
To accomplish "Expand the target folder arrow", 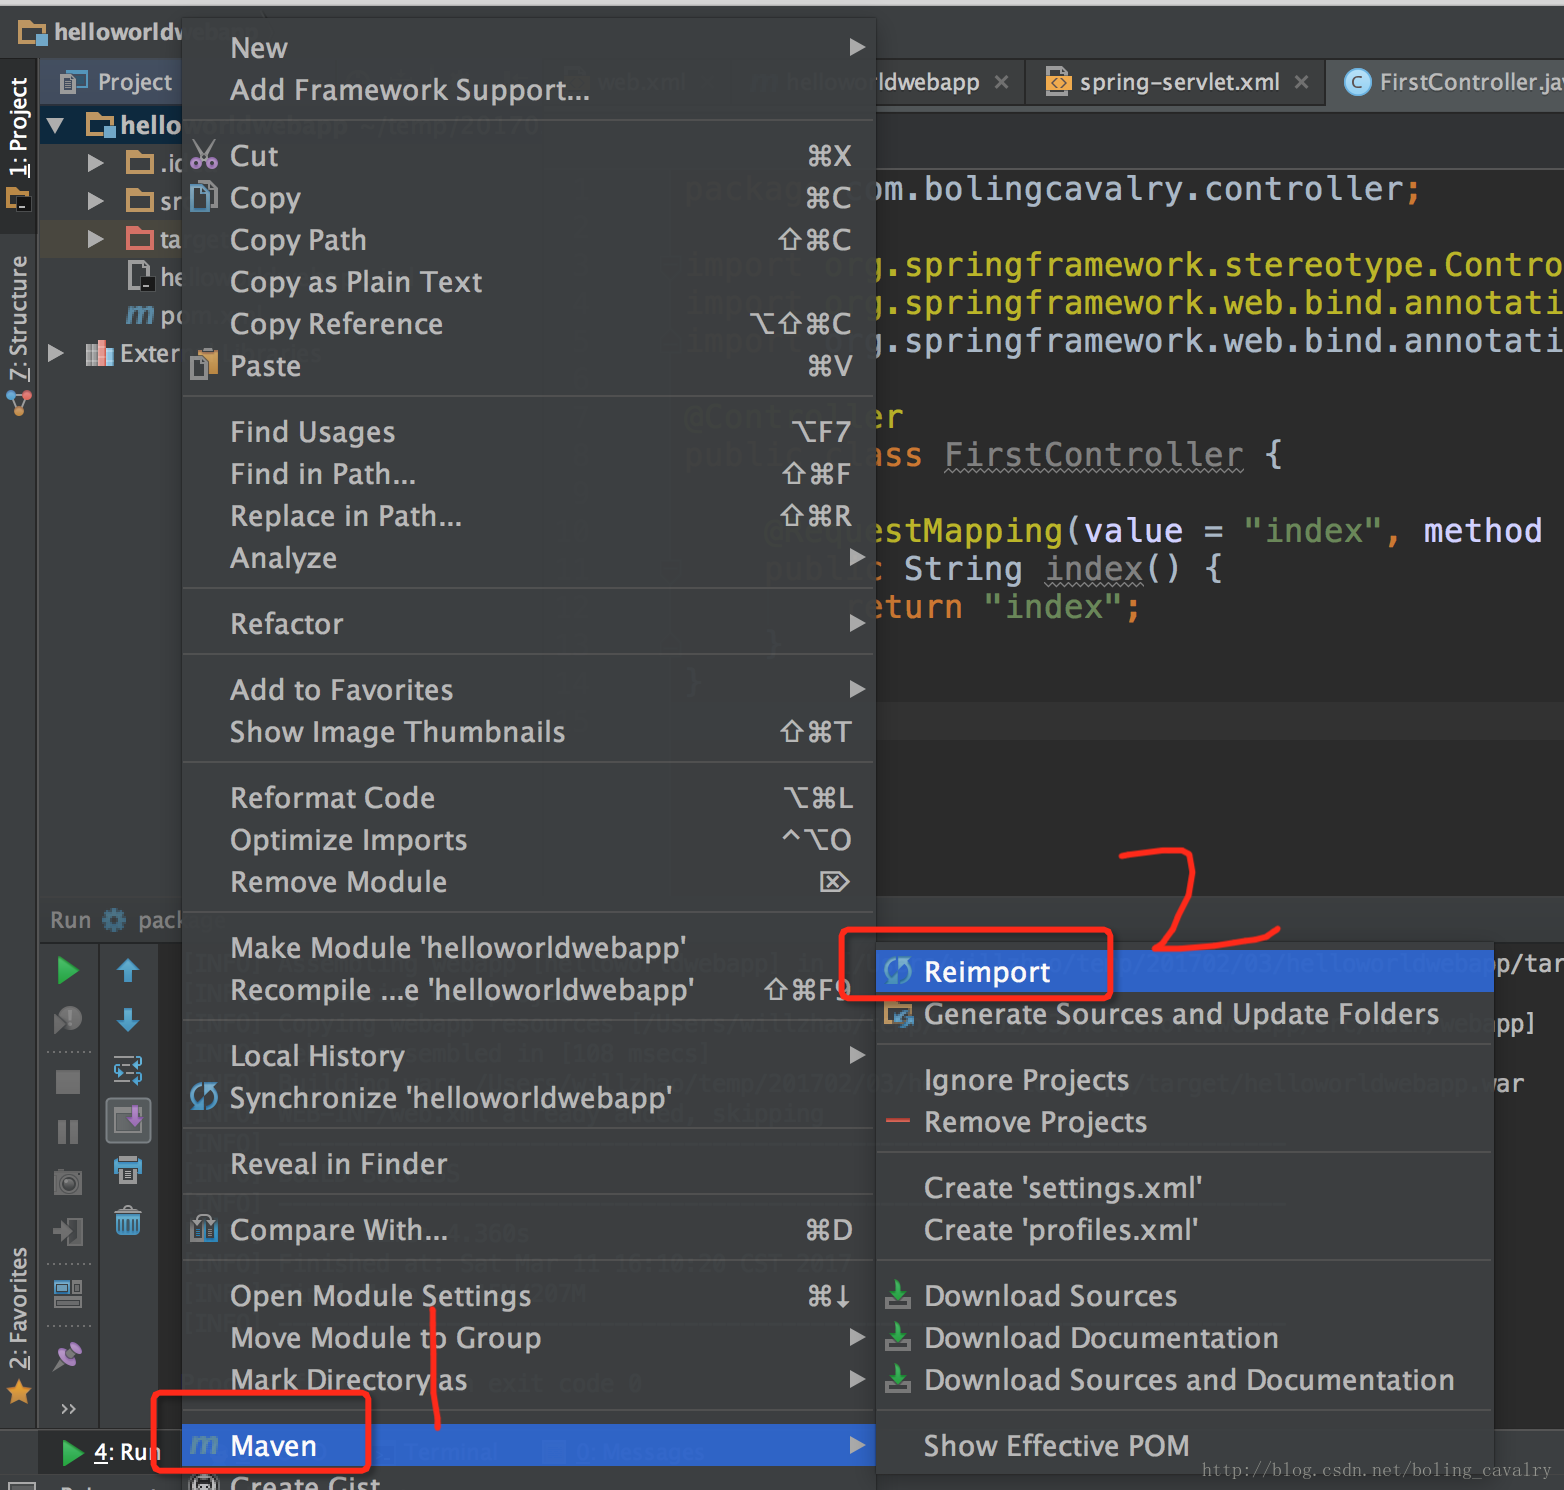I will (96, 239).
